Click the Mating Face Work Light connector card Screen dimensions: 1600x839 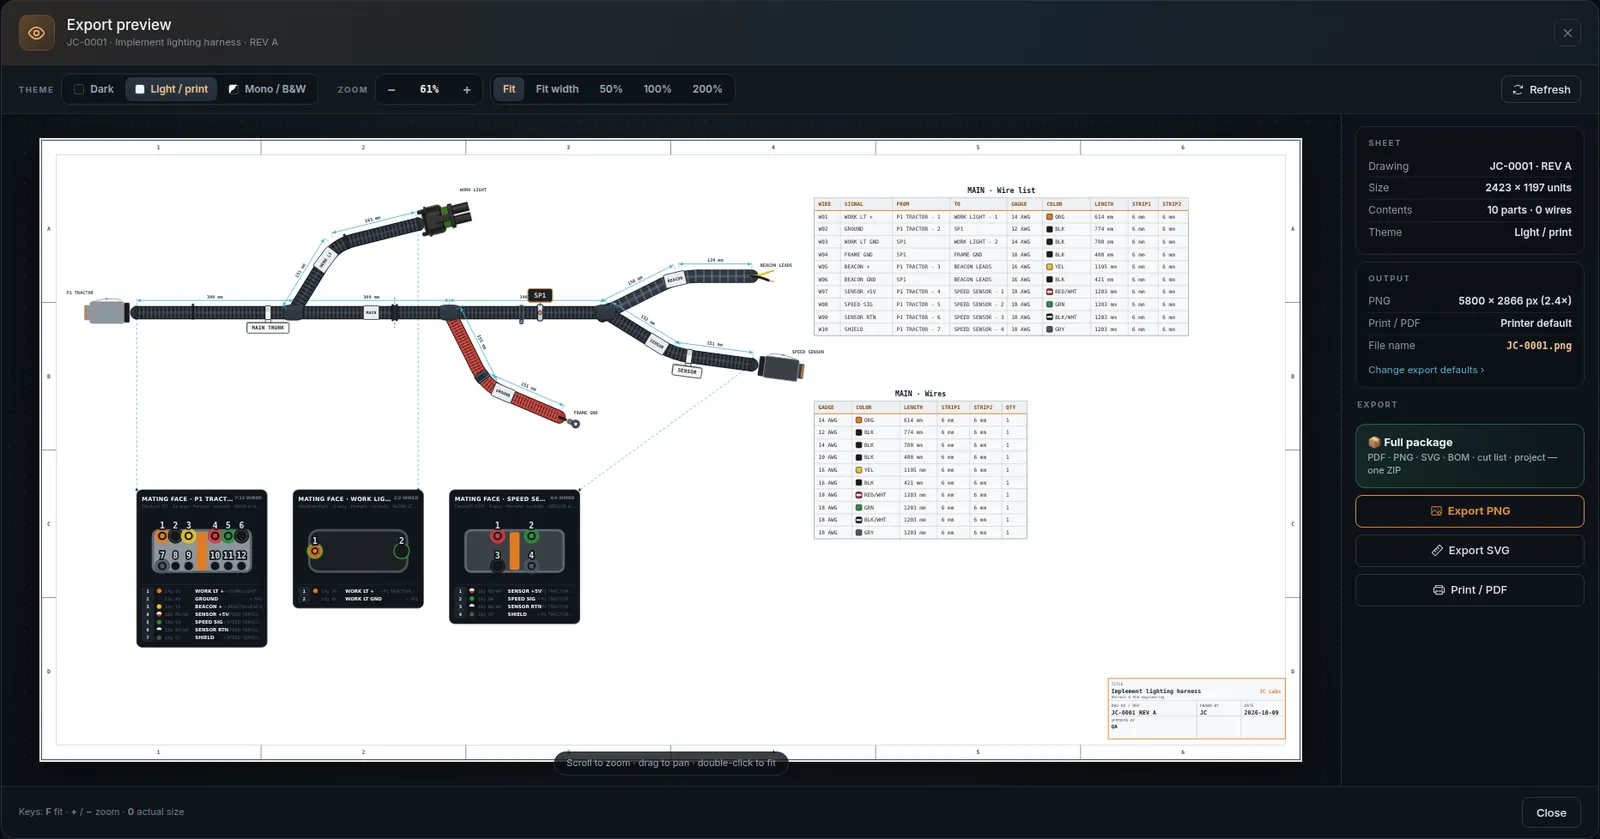(358, 549)
